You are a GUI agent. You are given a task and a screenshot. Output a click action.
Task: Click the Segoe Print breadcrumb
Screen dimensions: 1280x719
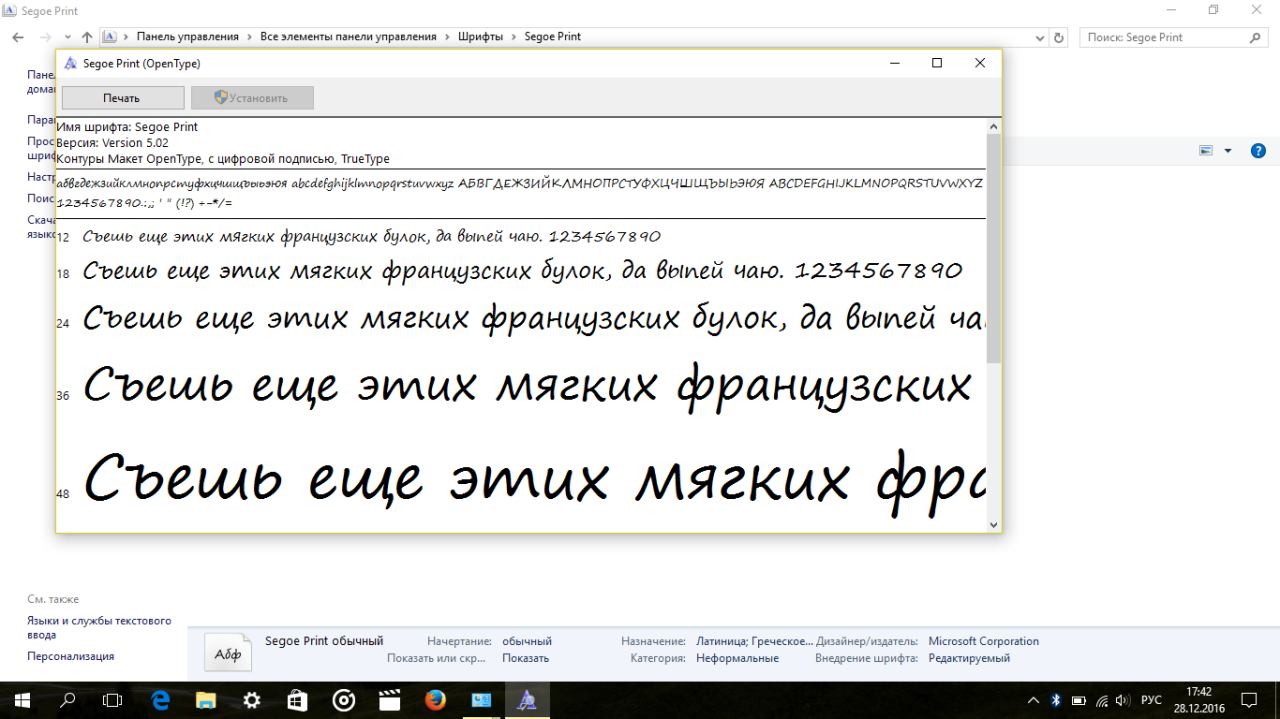pos(552,37)
